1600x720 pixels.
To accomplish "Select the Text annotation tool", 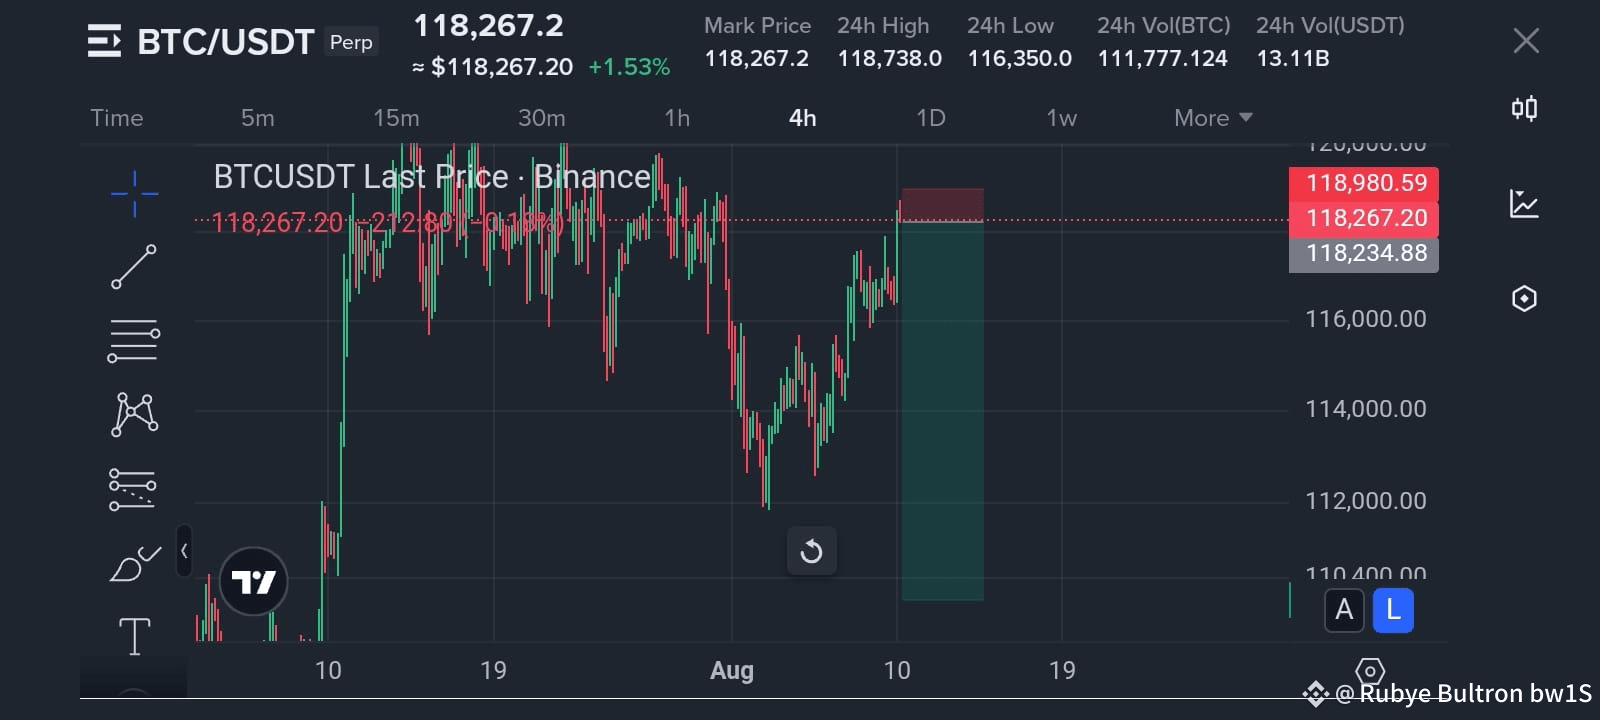I will [x=135, y=636].
